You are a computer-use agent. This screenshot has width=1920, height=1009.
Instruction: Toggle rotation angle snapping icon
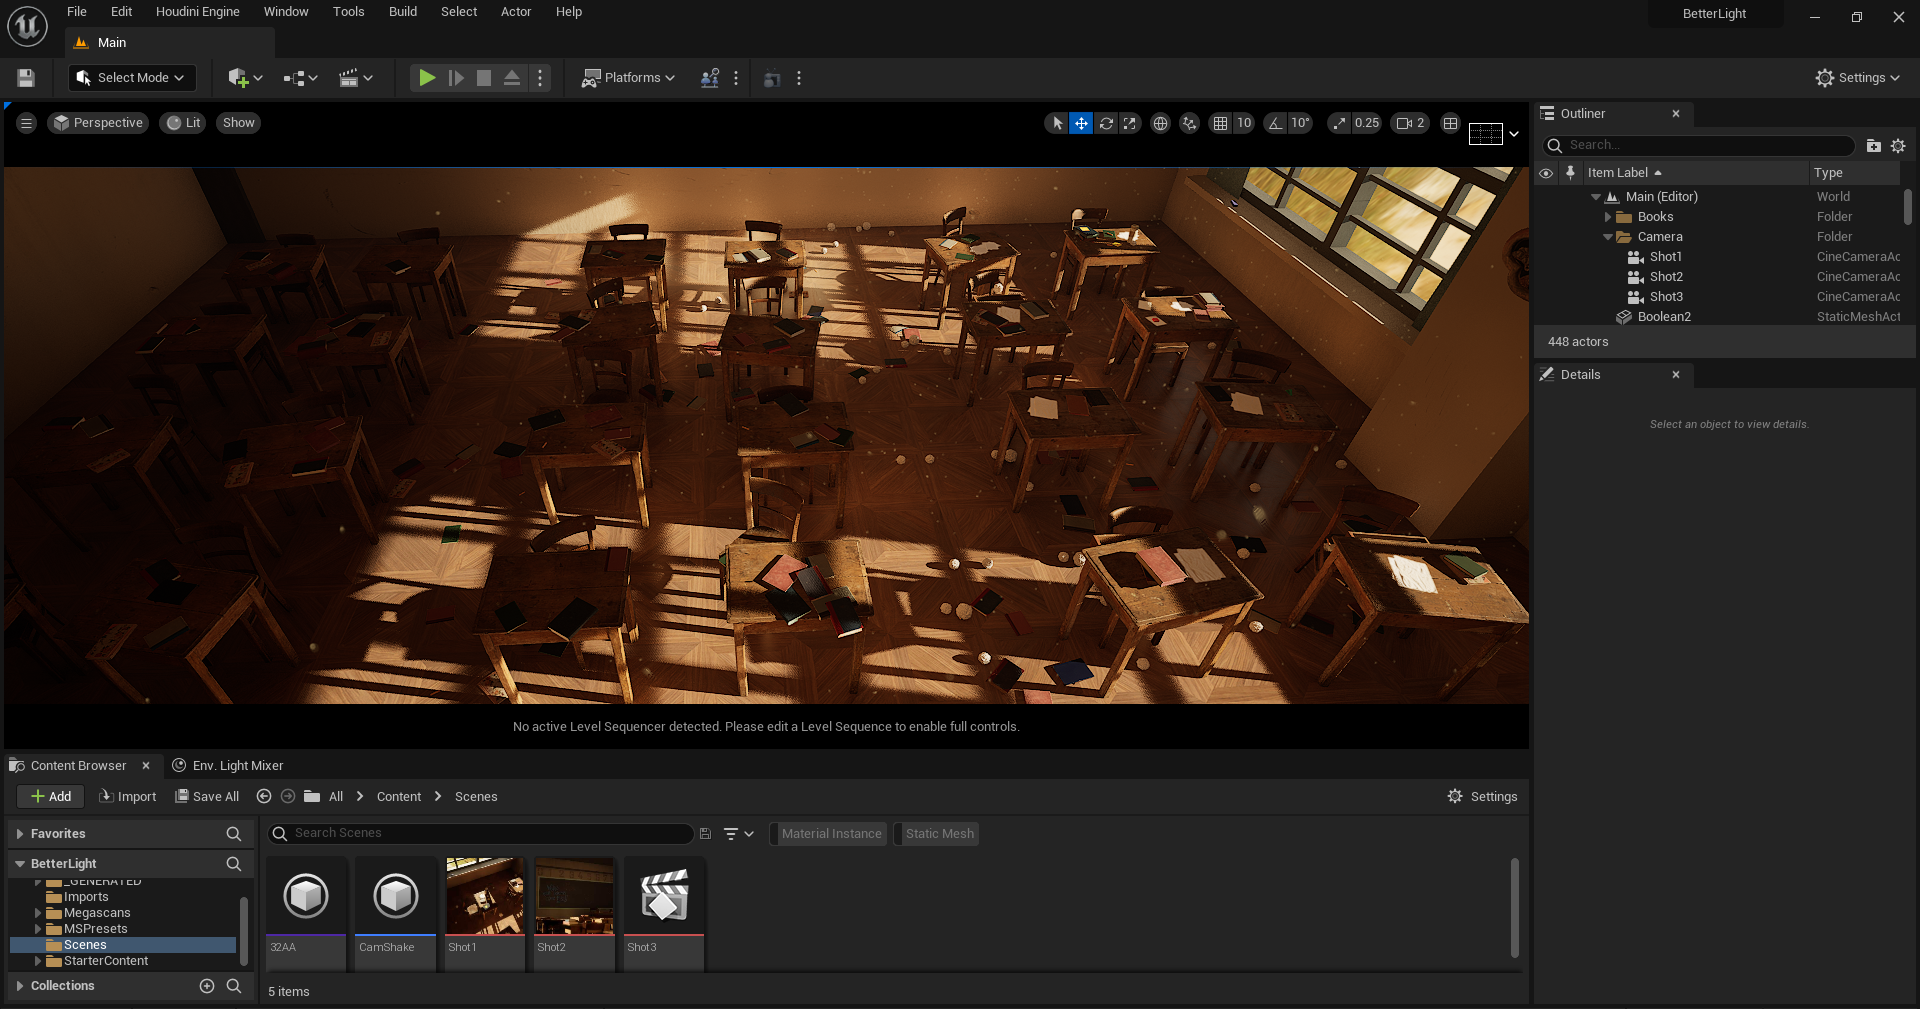point(1275,123)
